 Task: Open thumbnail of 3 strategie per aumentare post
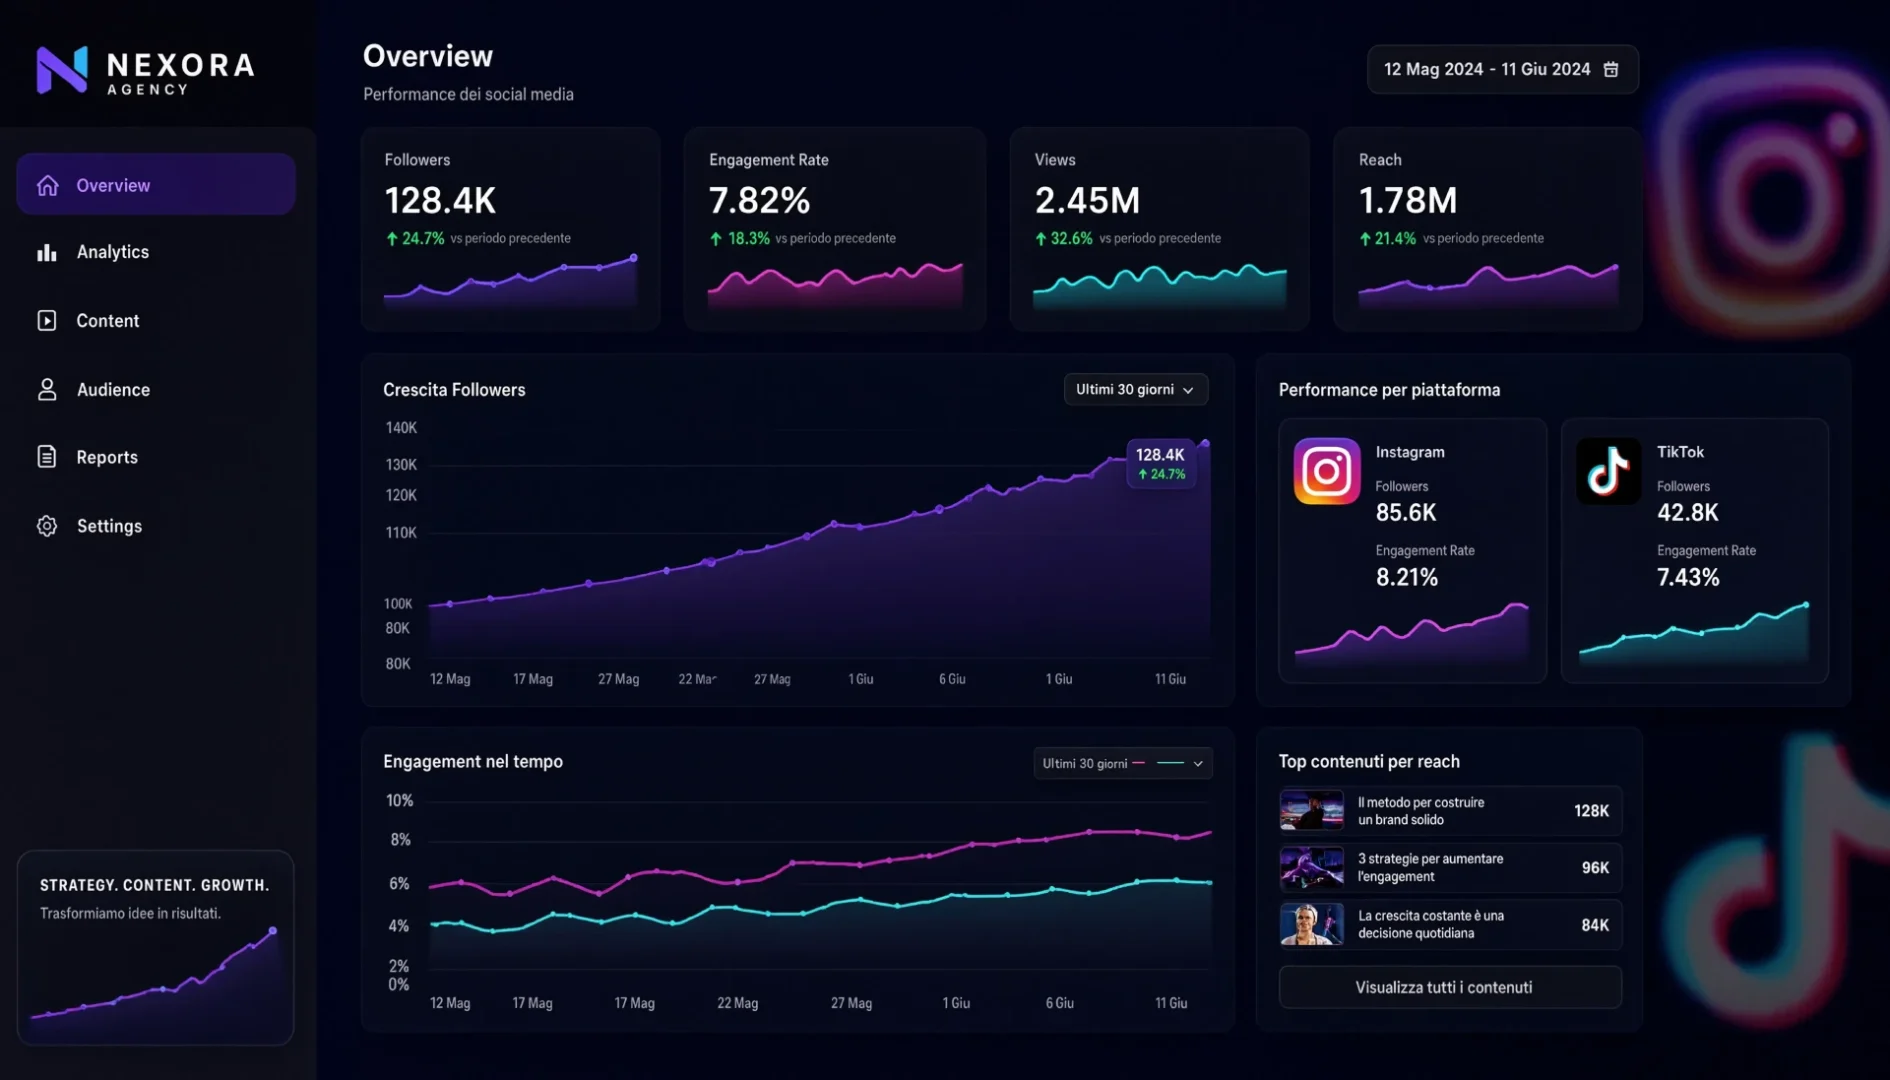[1312, 868]
